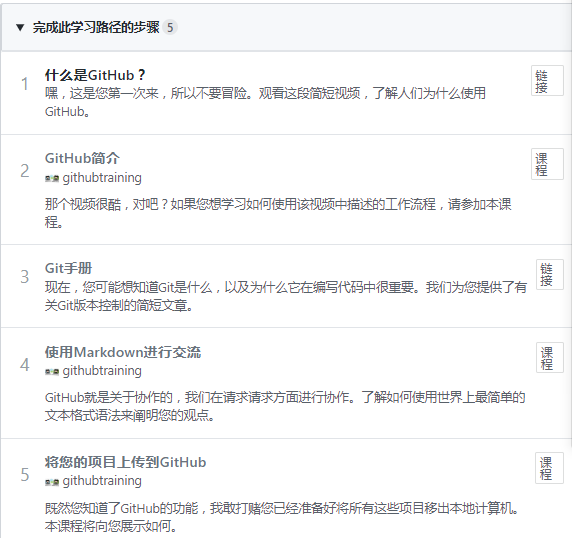Select step number 5 in the list
Image resolution: width=572 pixels, height=538 pixels.
coord(24,475)
